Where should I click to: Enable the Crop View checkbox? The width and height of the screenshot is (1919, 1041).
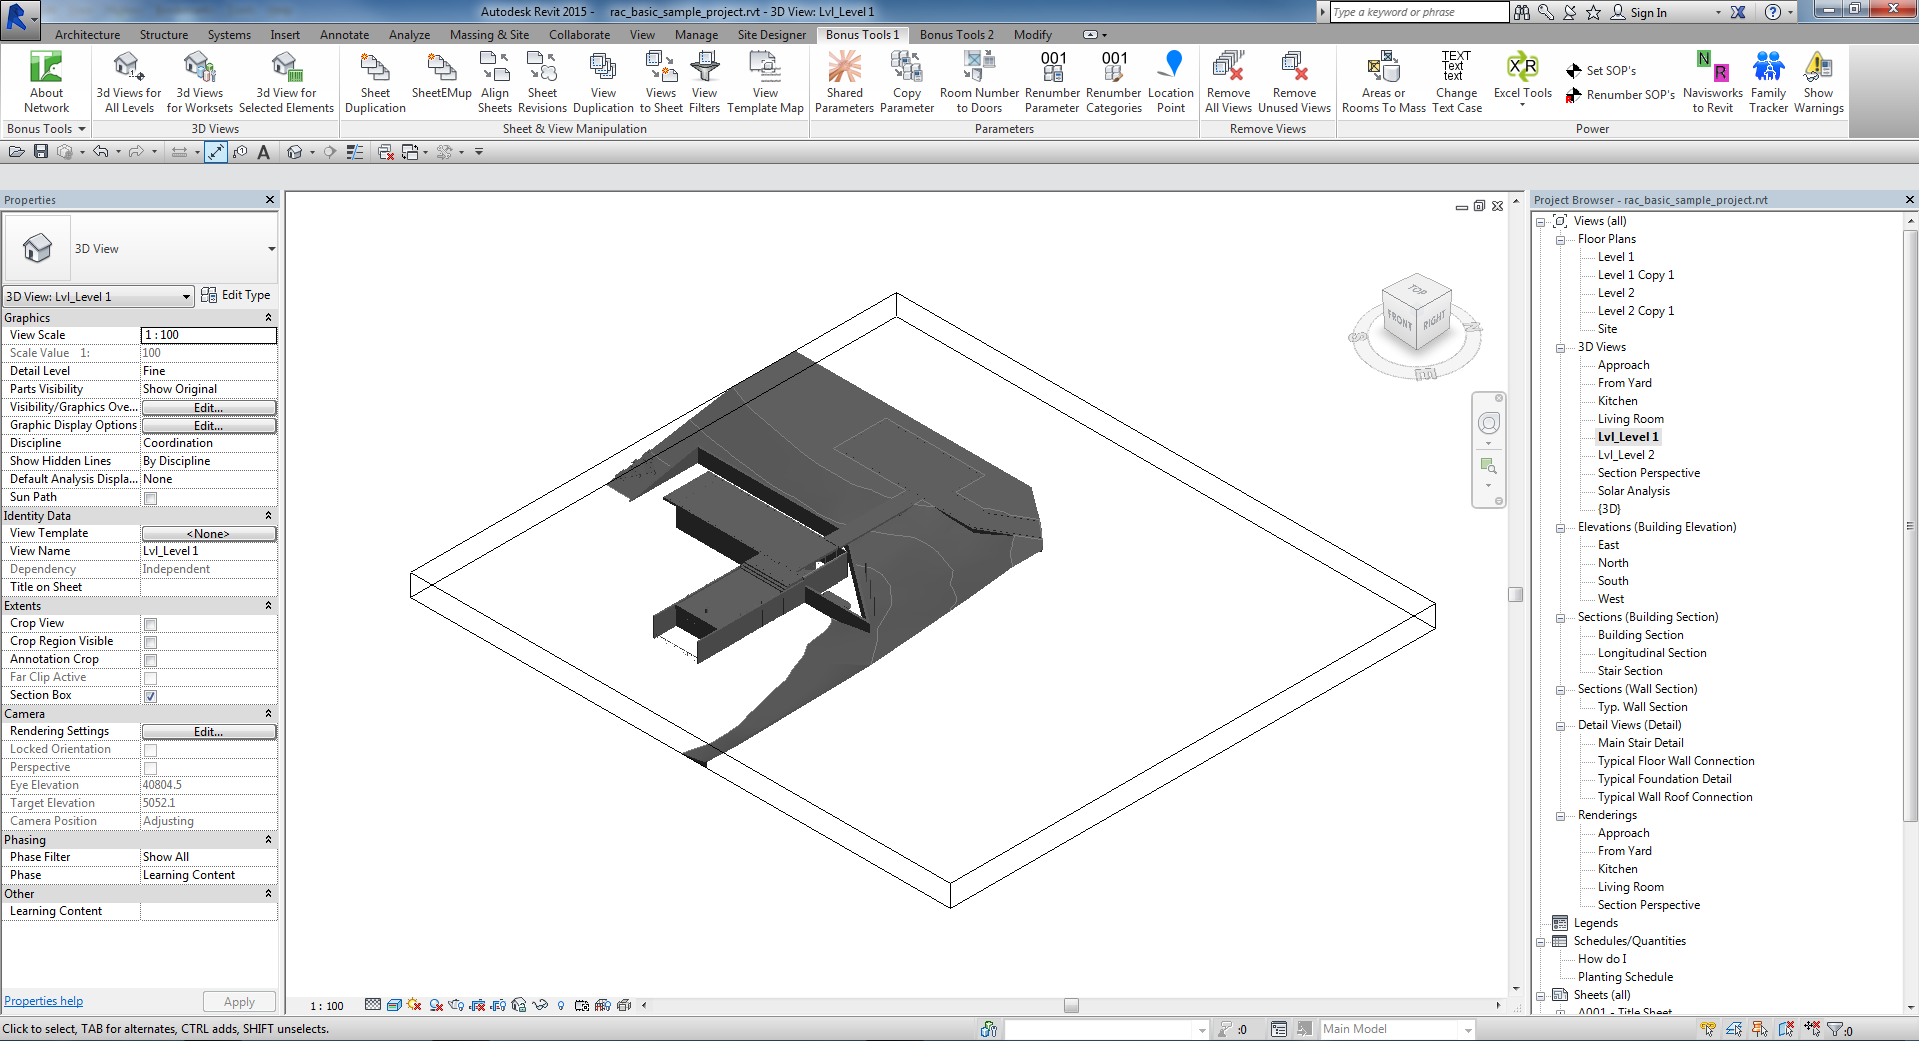point(150,624)
